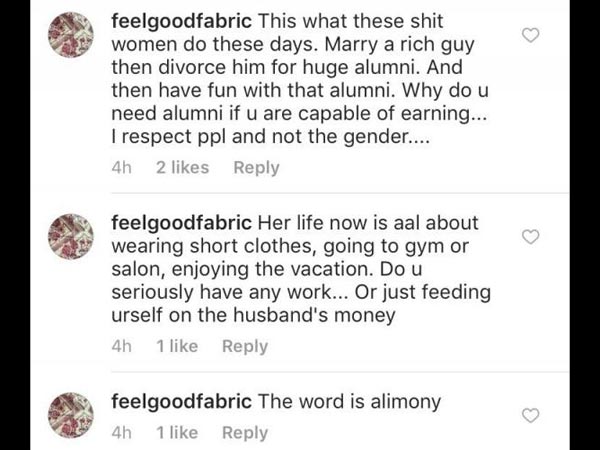Viewport: 600px width, 450px height.
Task: Open the profile picture beside the short clothes comment
Action: [x=71, y=236]
